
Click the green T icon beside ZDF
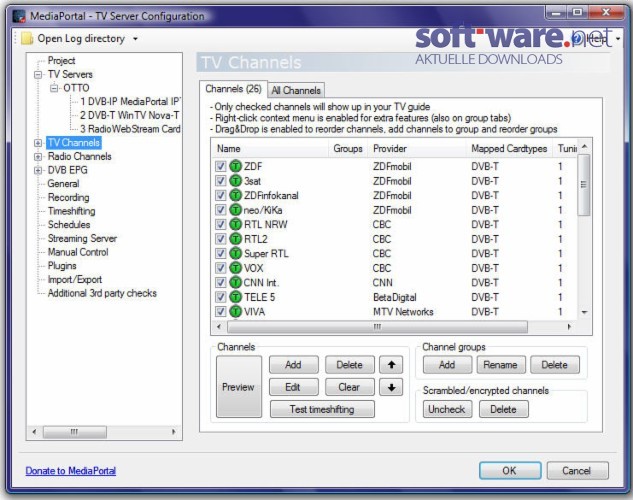click(235, 166)
